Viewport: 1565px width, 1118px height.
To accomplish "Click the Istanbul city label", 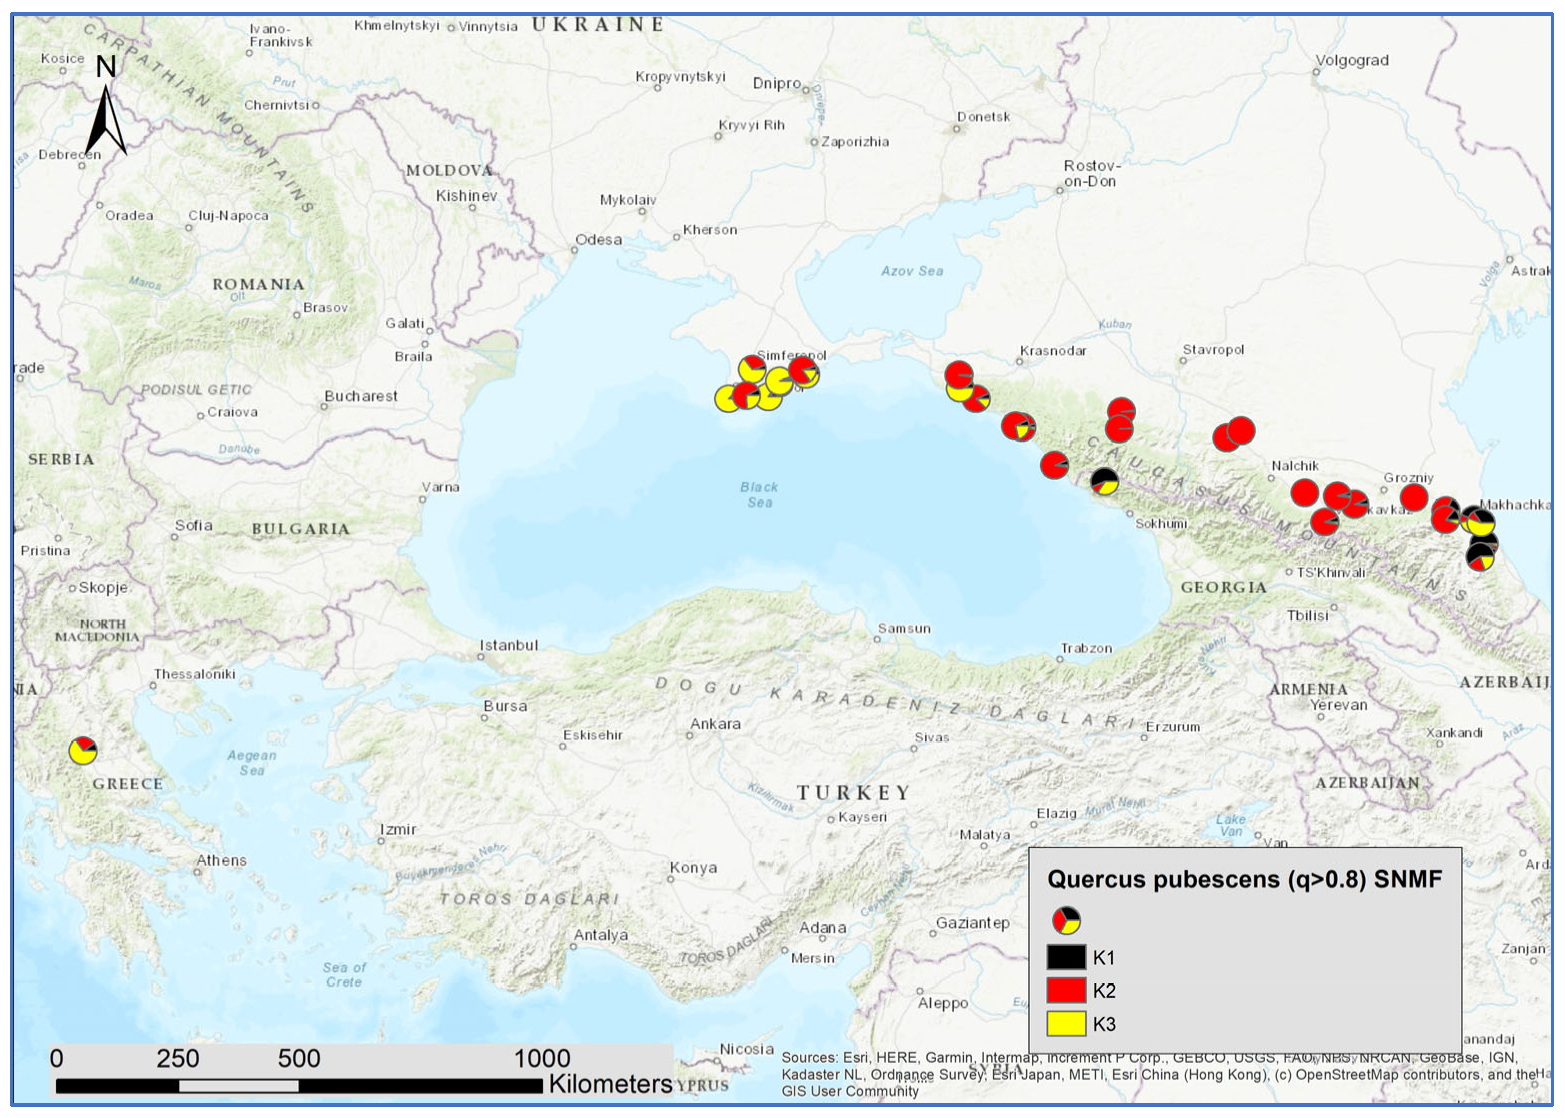I will tap(509, 646).
